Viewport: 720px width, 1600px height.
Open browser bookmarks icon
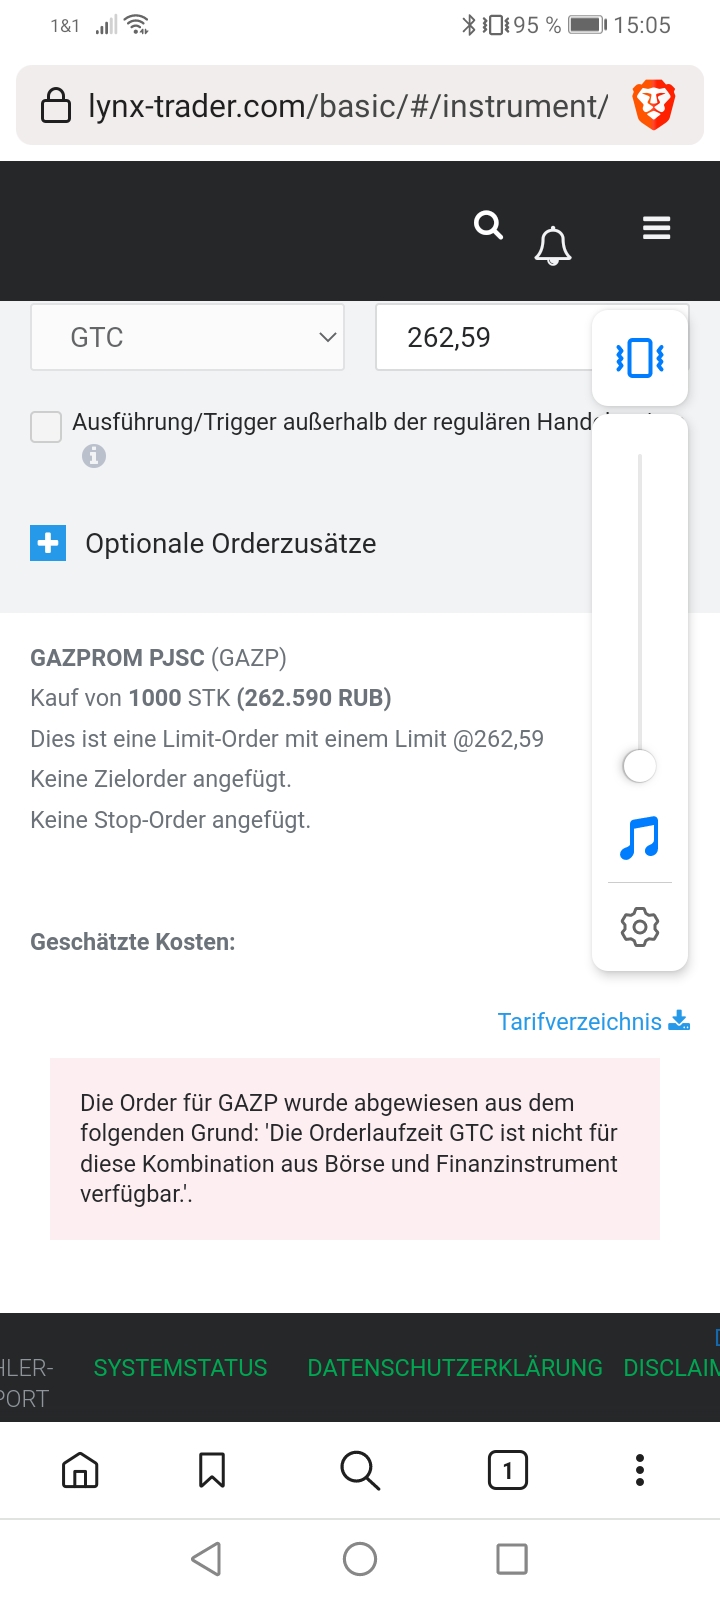click(x=212, y=1470)
